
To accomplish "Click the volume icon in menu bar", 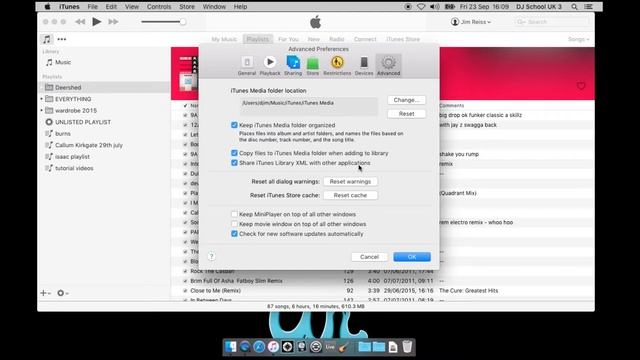I will 435,7.
